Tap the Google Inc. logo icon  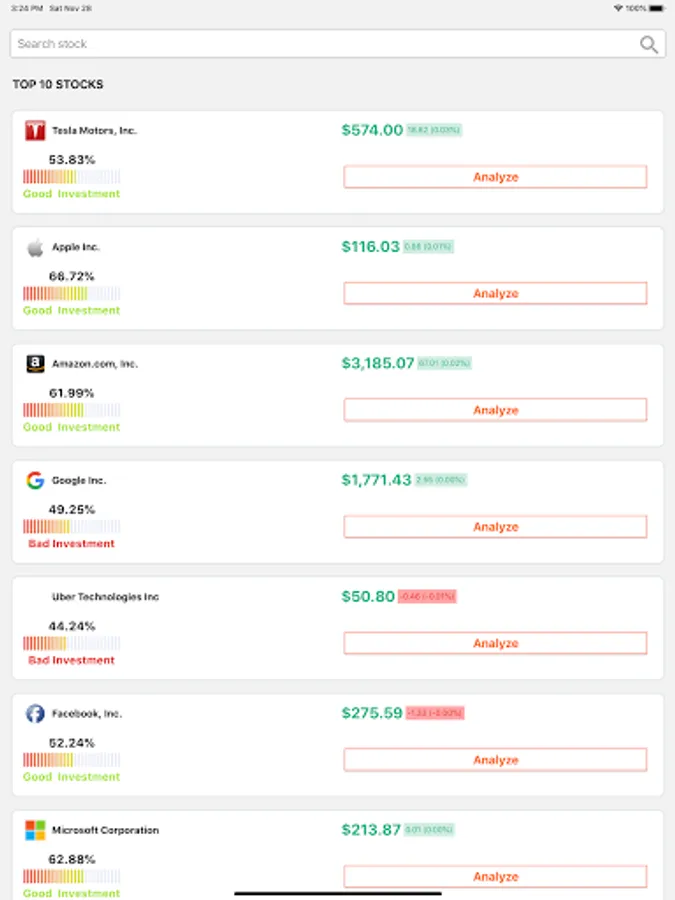point(35,481)
